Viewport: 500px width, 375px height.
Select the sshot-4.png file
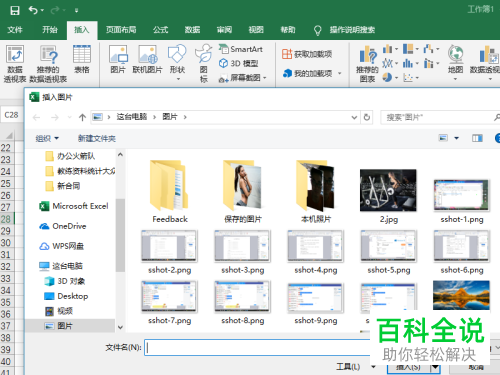tap(316, 252)
